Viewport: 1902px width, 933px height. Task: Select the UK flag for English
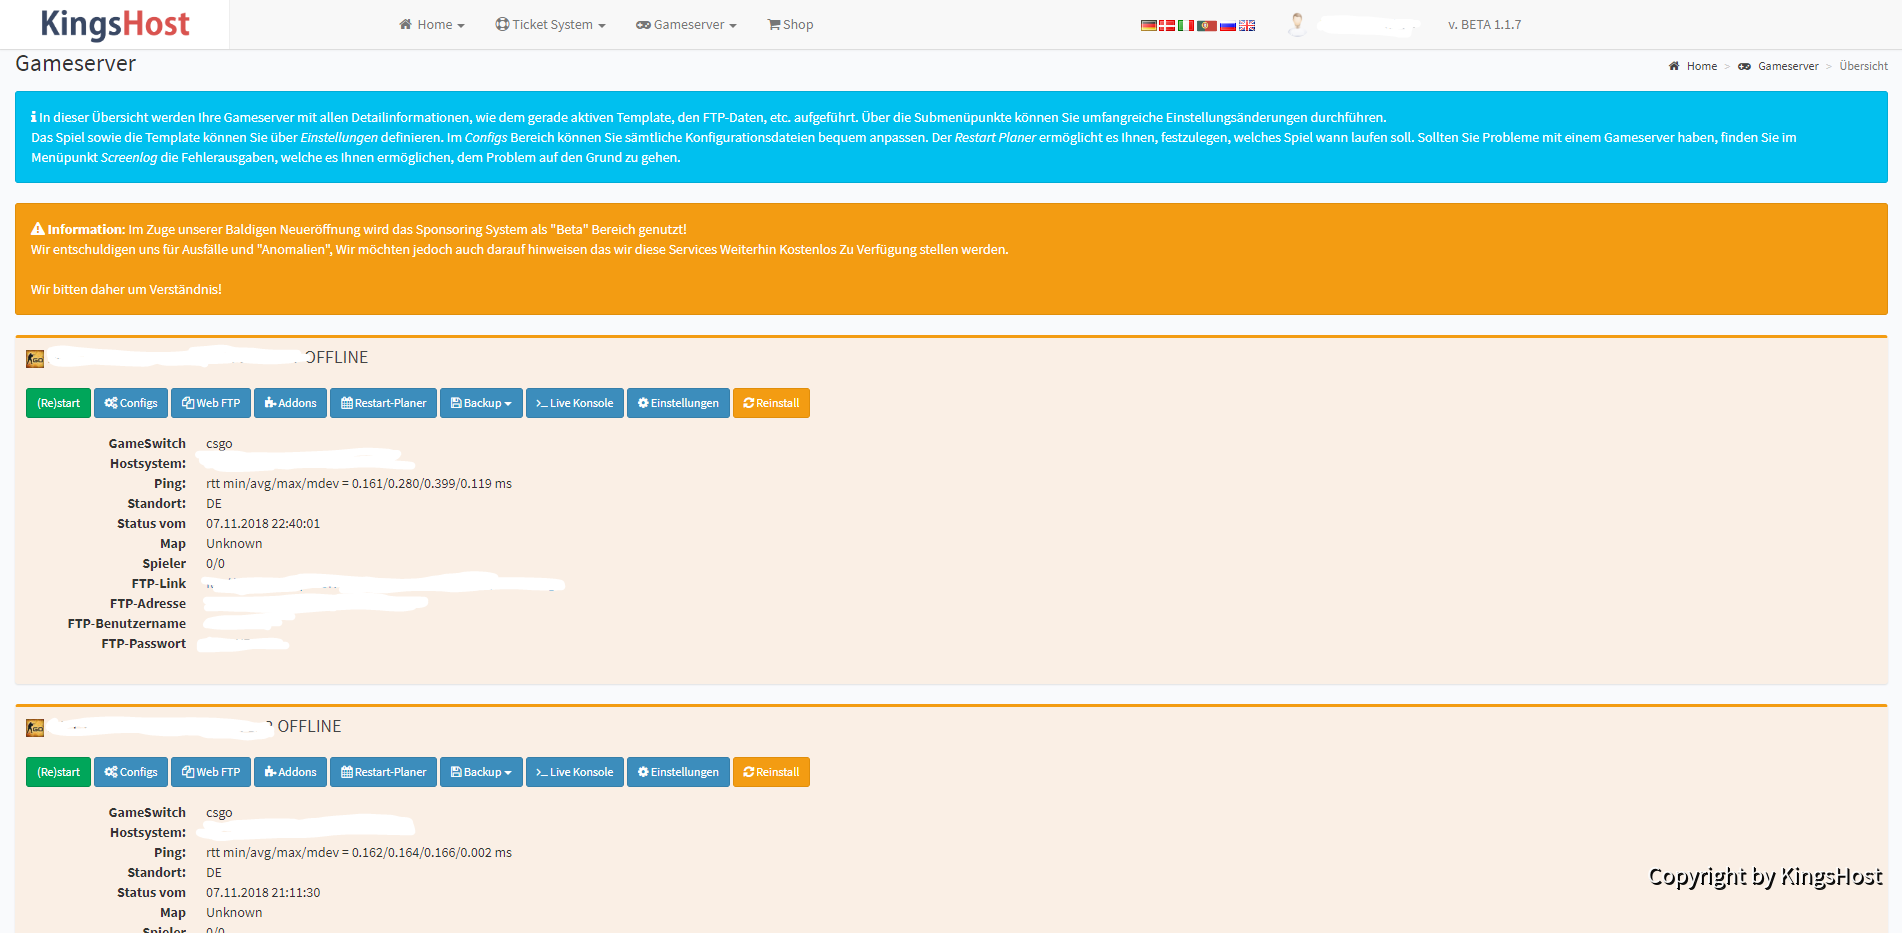tap(1247, 25)
